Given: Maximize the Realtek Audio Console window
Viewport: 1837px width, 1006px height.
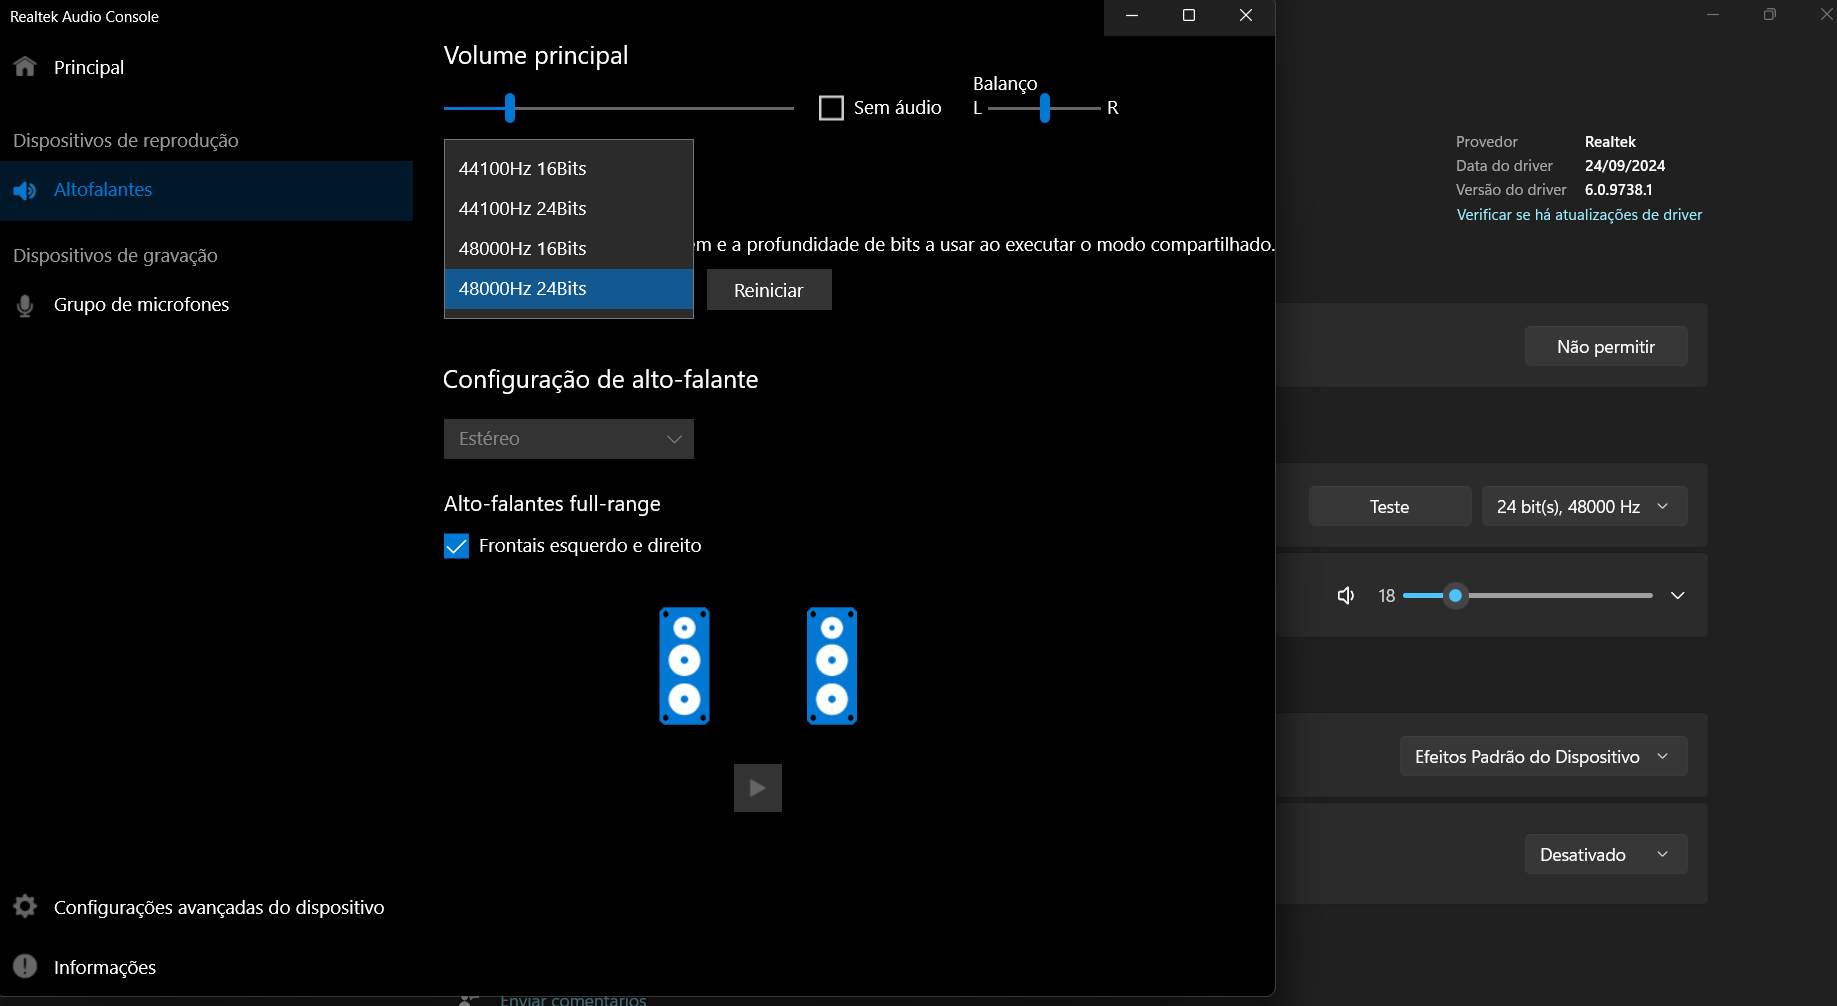Looking at the screenshot, I should coord(1189,16).
